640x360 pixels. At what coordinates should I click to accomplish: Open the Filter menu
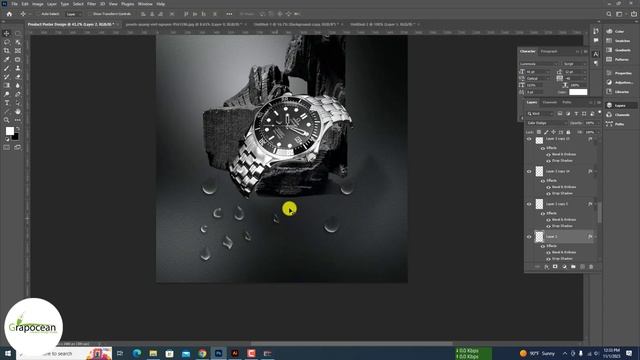point(91,4)
